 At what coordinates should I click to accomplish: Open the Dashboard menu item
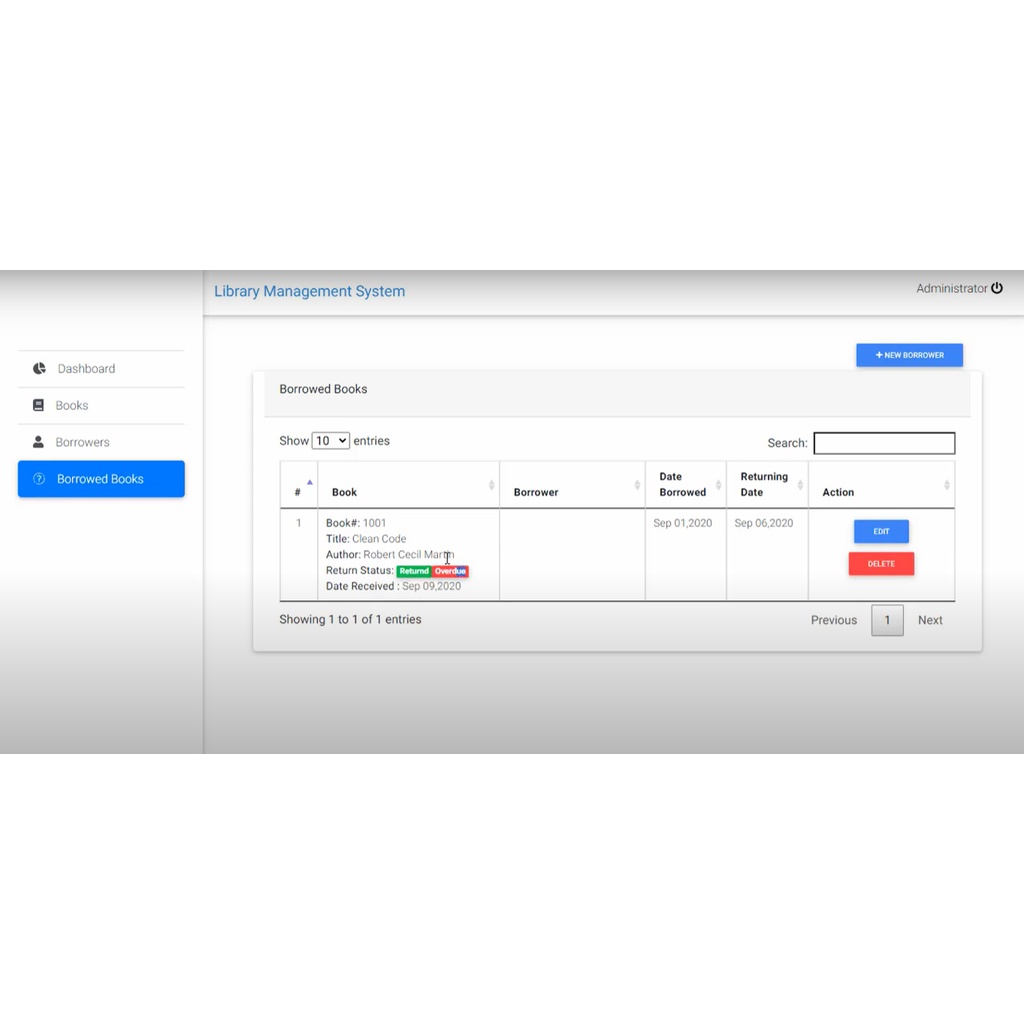pyautogui.click(x=86, y=369)
